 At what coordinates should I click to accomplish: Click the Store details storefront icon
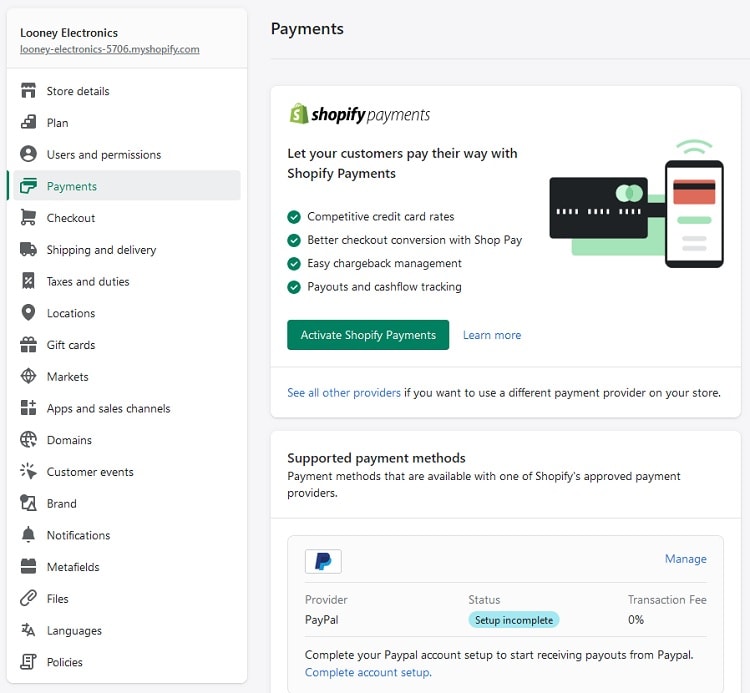coord(28,90)
